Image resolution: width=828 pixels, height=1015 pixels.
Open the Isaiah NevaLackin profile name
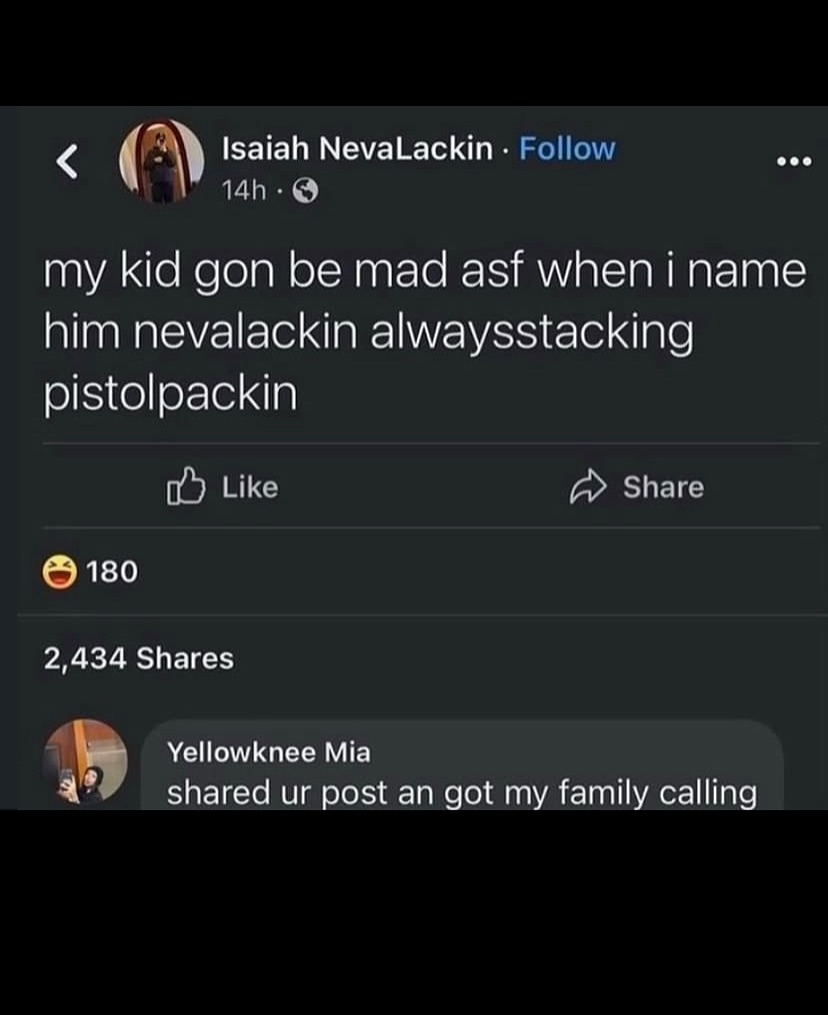[357, 149]
